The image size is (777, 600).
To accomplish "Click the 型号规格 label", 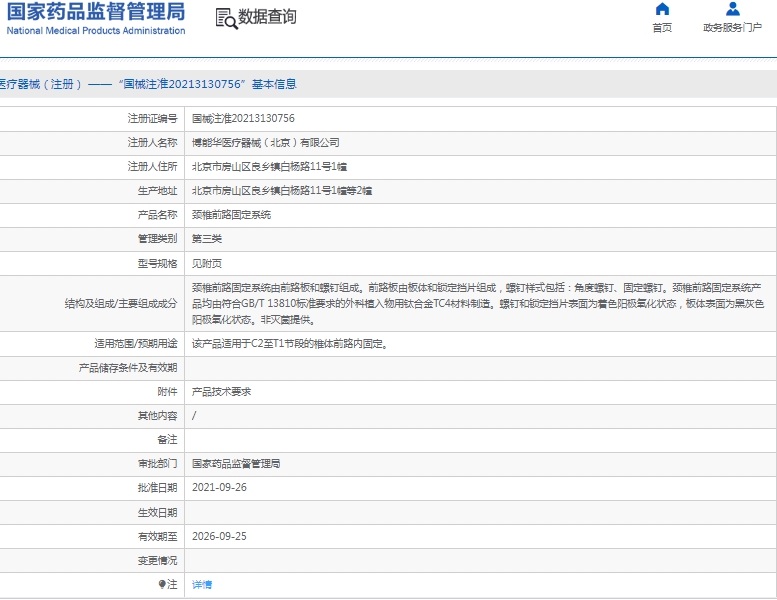I will pos(158,264).
